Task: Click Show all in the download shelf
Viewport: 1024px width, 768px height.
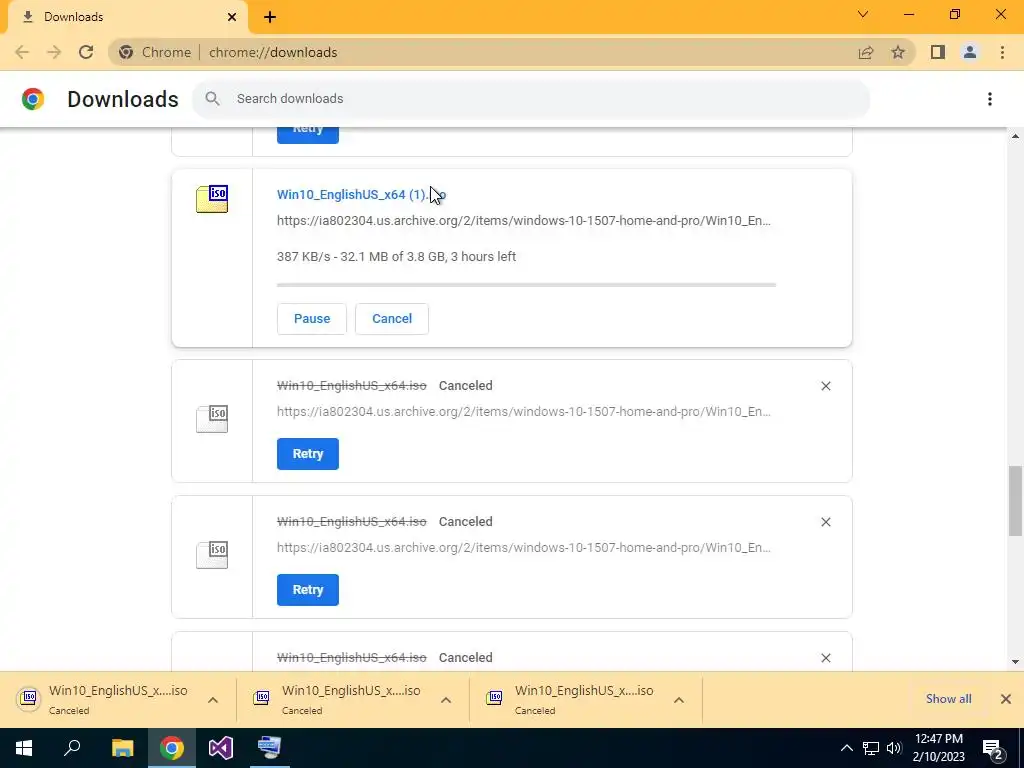Action: [948, 699]
